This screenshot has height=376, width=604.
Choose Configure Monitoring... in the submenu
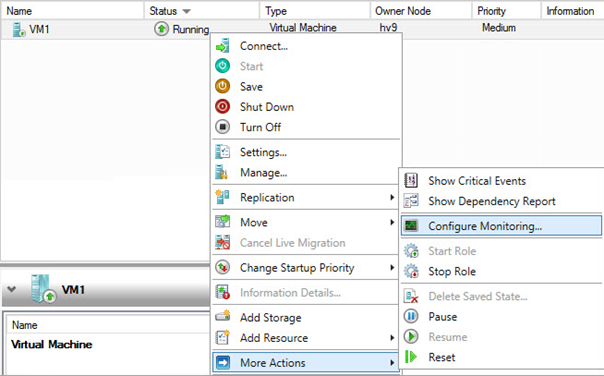pos(485,226)
